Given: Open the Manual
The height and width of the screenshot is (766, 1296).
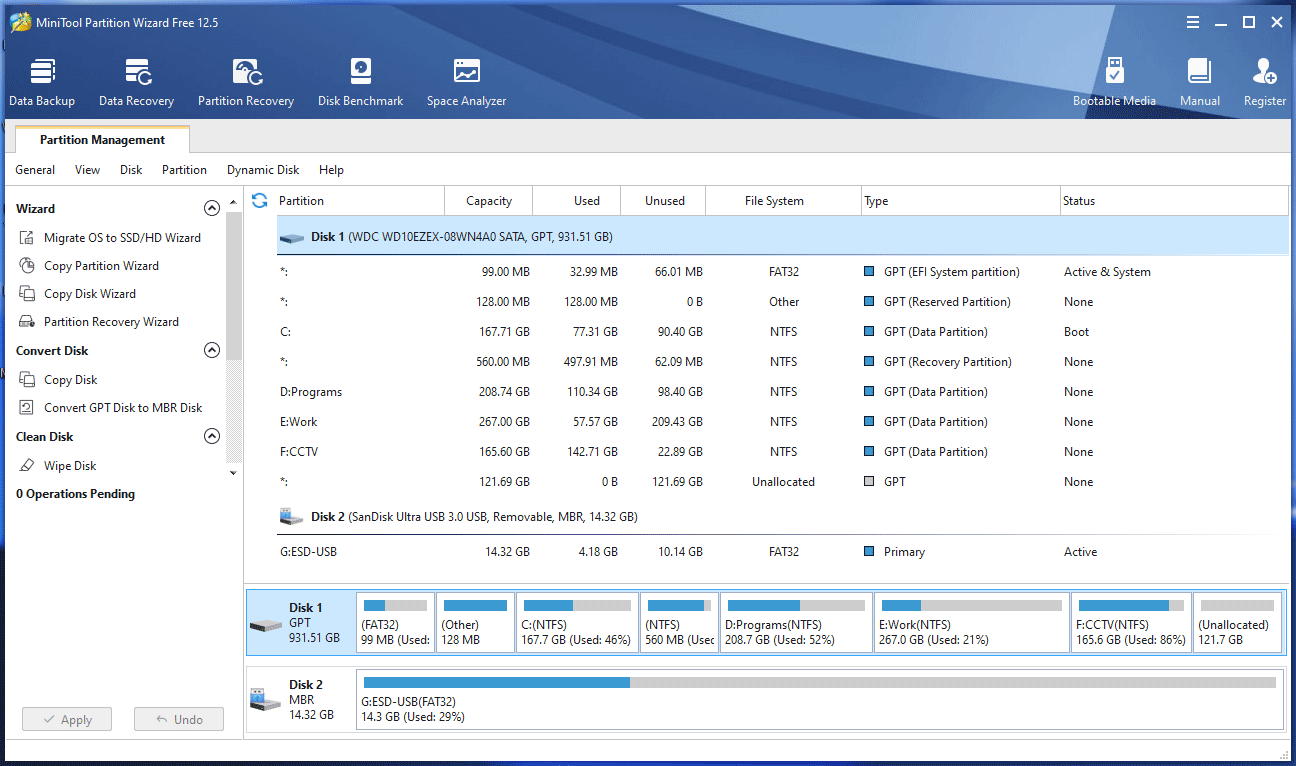Looking at the screenshot, I should coord(1199,83).
